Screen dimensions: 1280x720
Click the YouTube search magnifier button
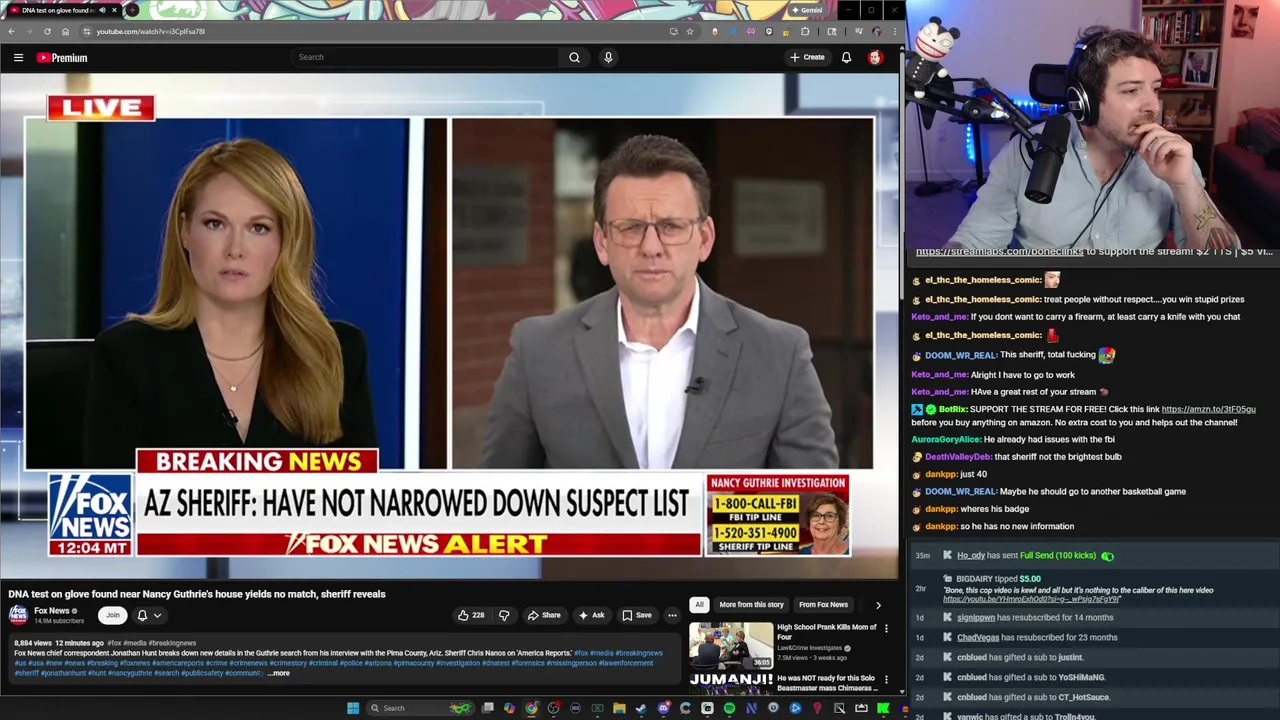(x=574, y=57)
